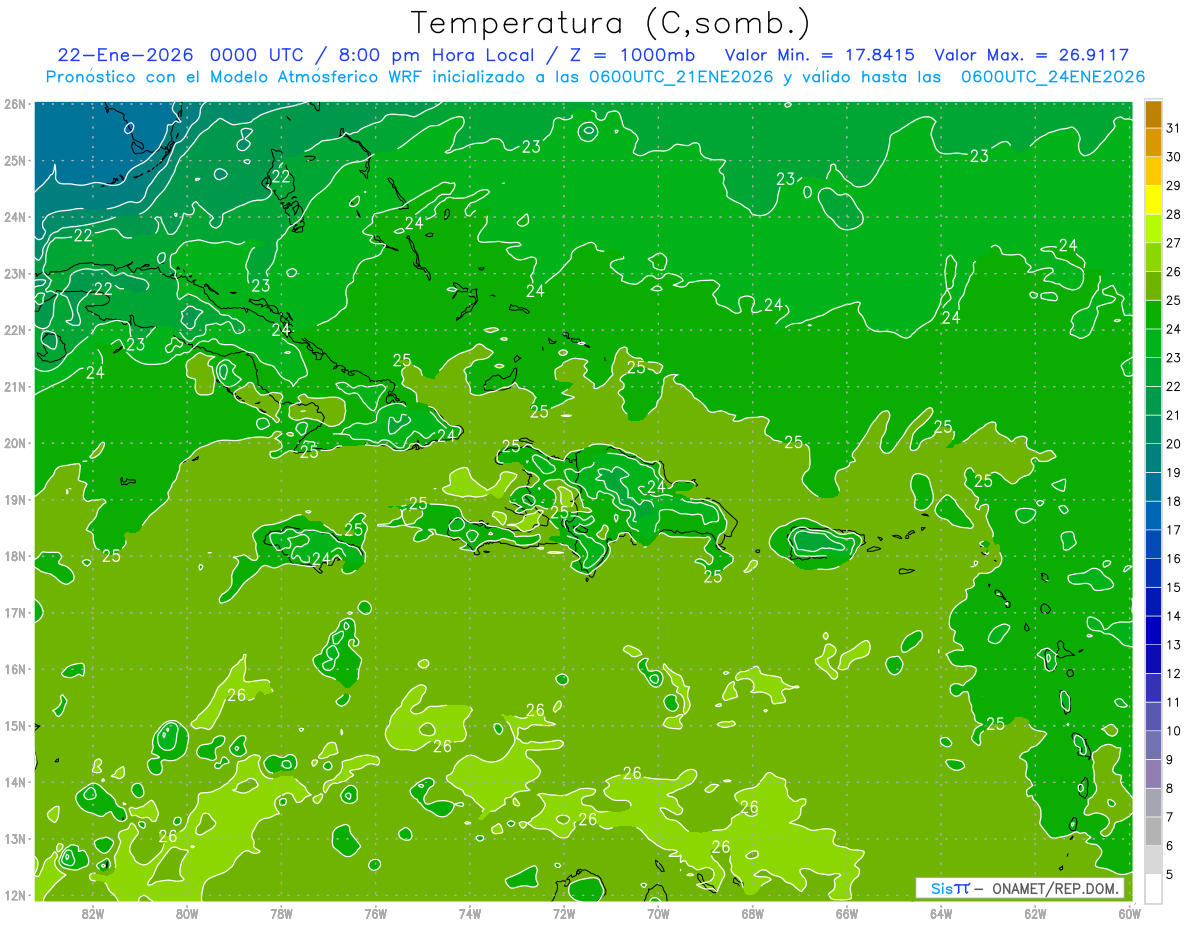
Task: Click the '74W' longitude axis label
Action: pyautogui.click(x=469, y=913)
